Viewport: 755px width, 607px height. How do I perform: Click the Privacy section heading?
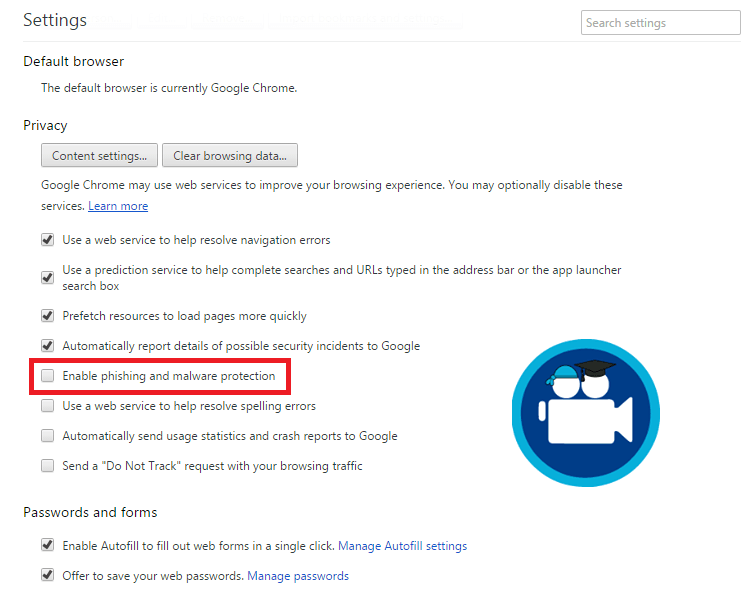coord(45,125)
